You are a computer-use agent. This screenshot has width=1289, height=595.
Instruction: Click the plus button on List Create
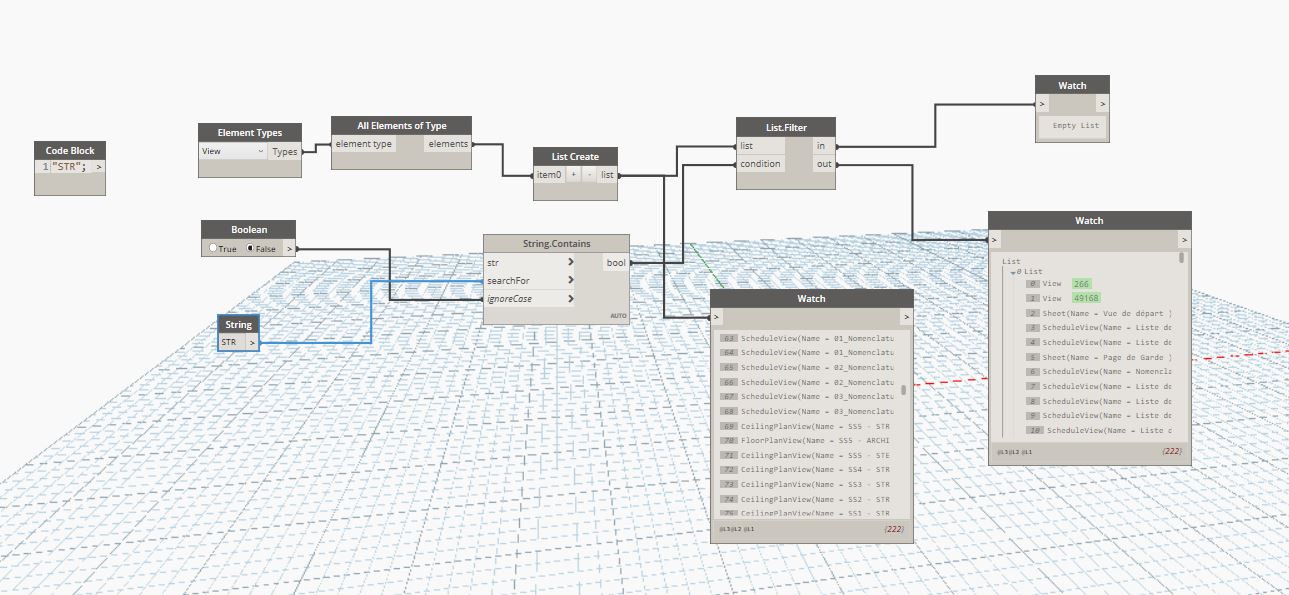[574, 175]
